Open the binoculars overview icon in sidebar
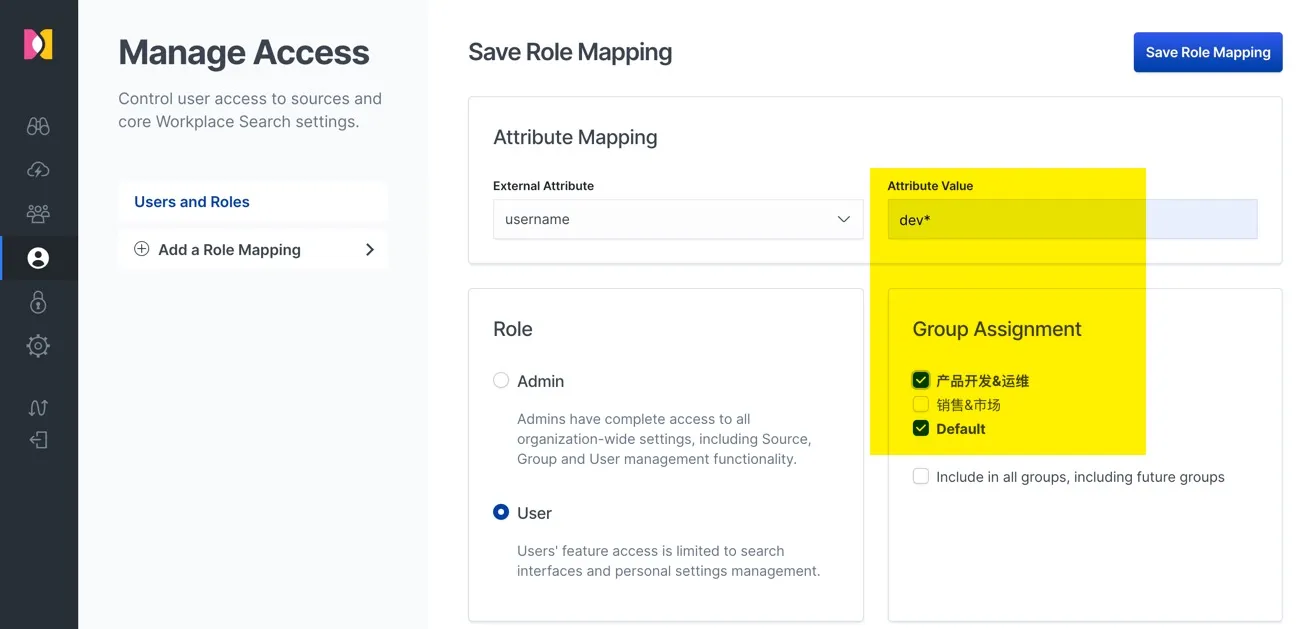 tap(38, 126)
